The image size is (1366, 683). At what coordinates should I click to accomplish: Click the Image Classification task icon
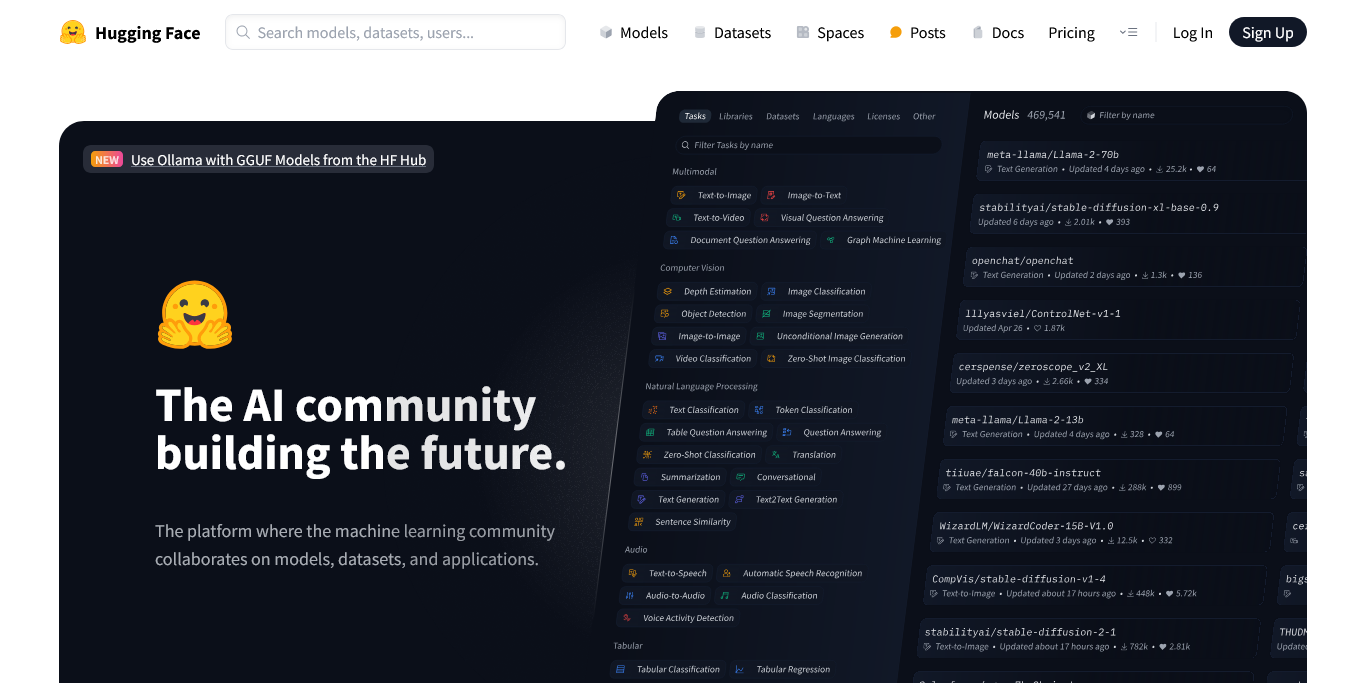click(x=771, y=291)
